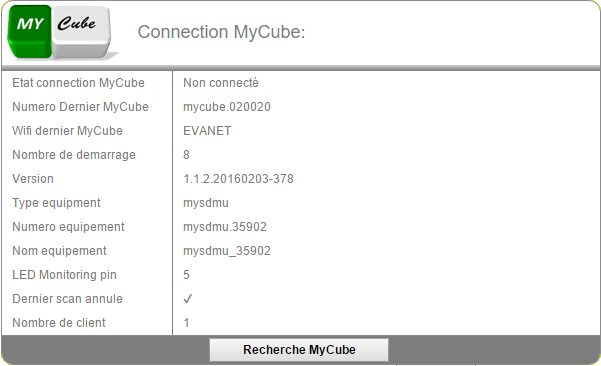Click the client count value '1'
This screenshot has width=601, height=366.
click(x=186, y=323)
